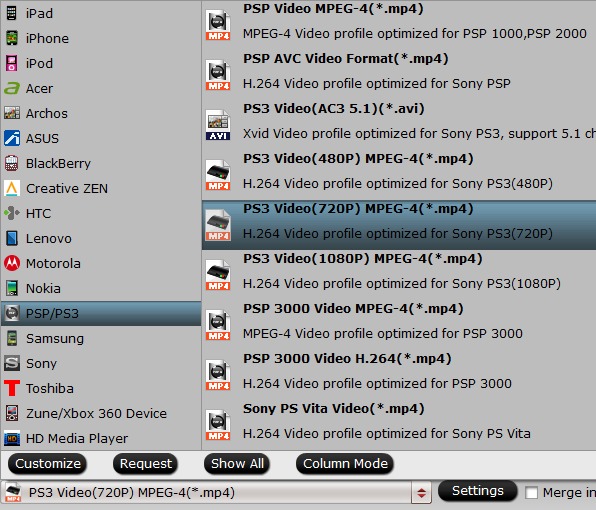Image resolution: width=596 pixels, height=510 pixels.
Task: Click the PSP 3000 Video MPEG-4 icon
Action: click(x=218, y=325)
